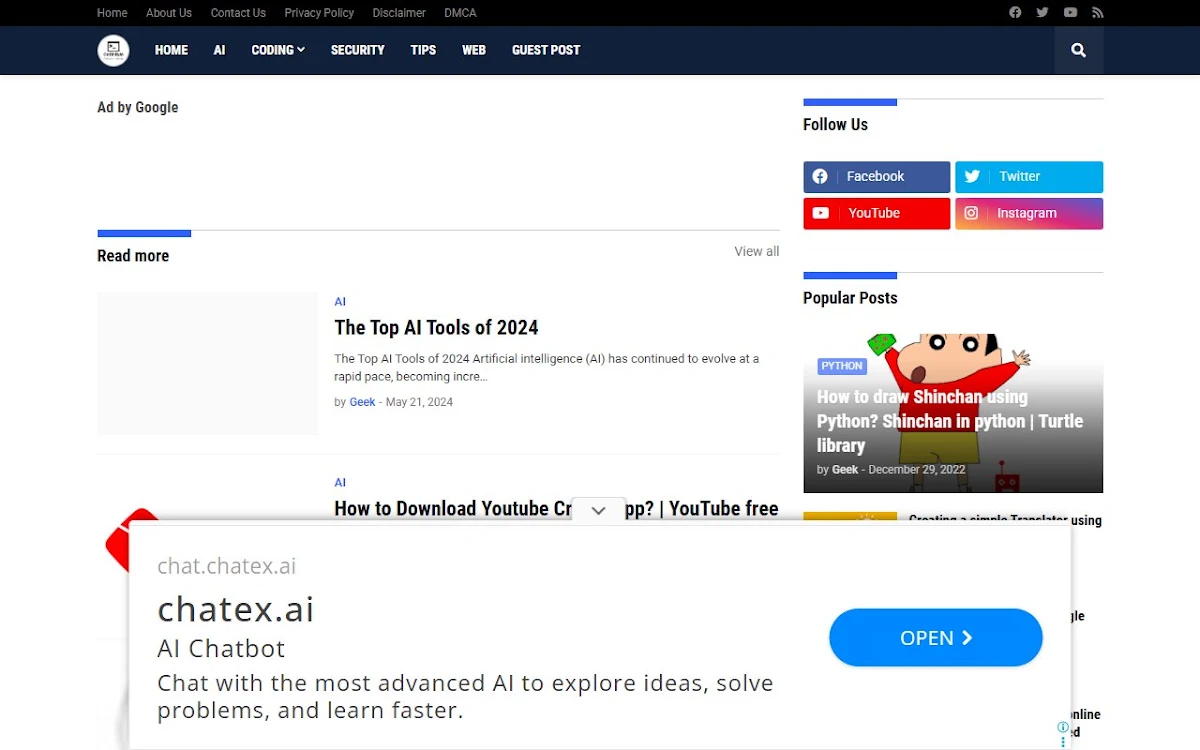This screenshot has width=1200, height=750.
Task: Collapse the ad using chevron tab
Action: pos(598,510)
